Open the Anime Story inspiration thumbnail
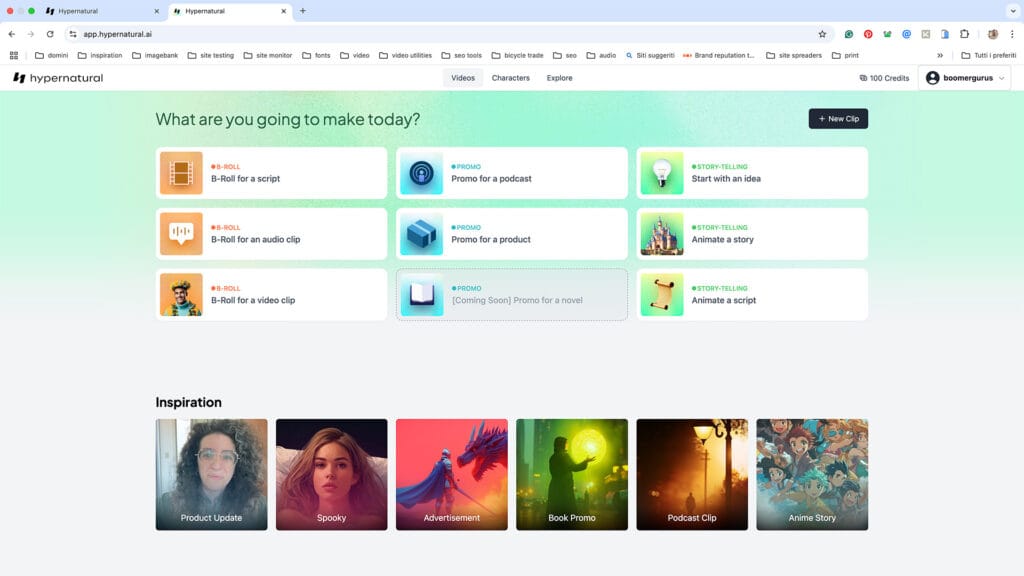The height and width of the screenshot is (576, 1024). [x=811, y=474]
